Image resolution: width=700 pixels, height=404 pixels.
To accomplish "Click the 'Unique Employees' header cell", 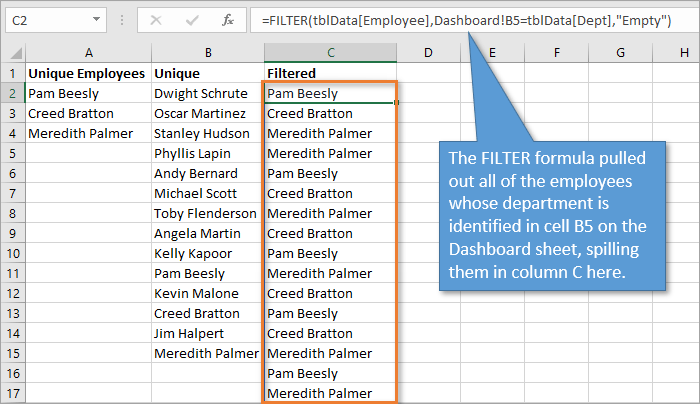I will click(89, 73).
